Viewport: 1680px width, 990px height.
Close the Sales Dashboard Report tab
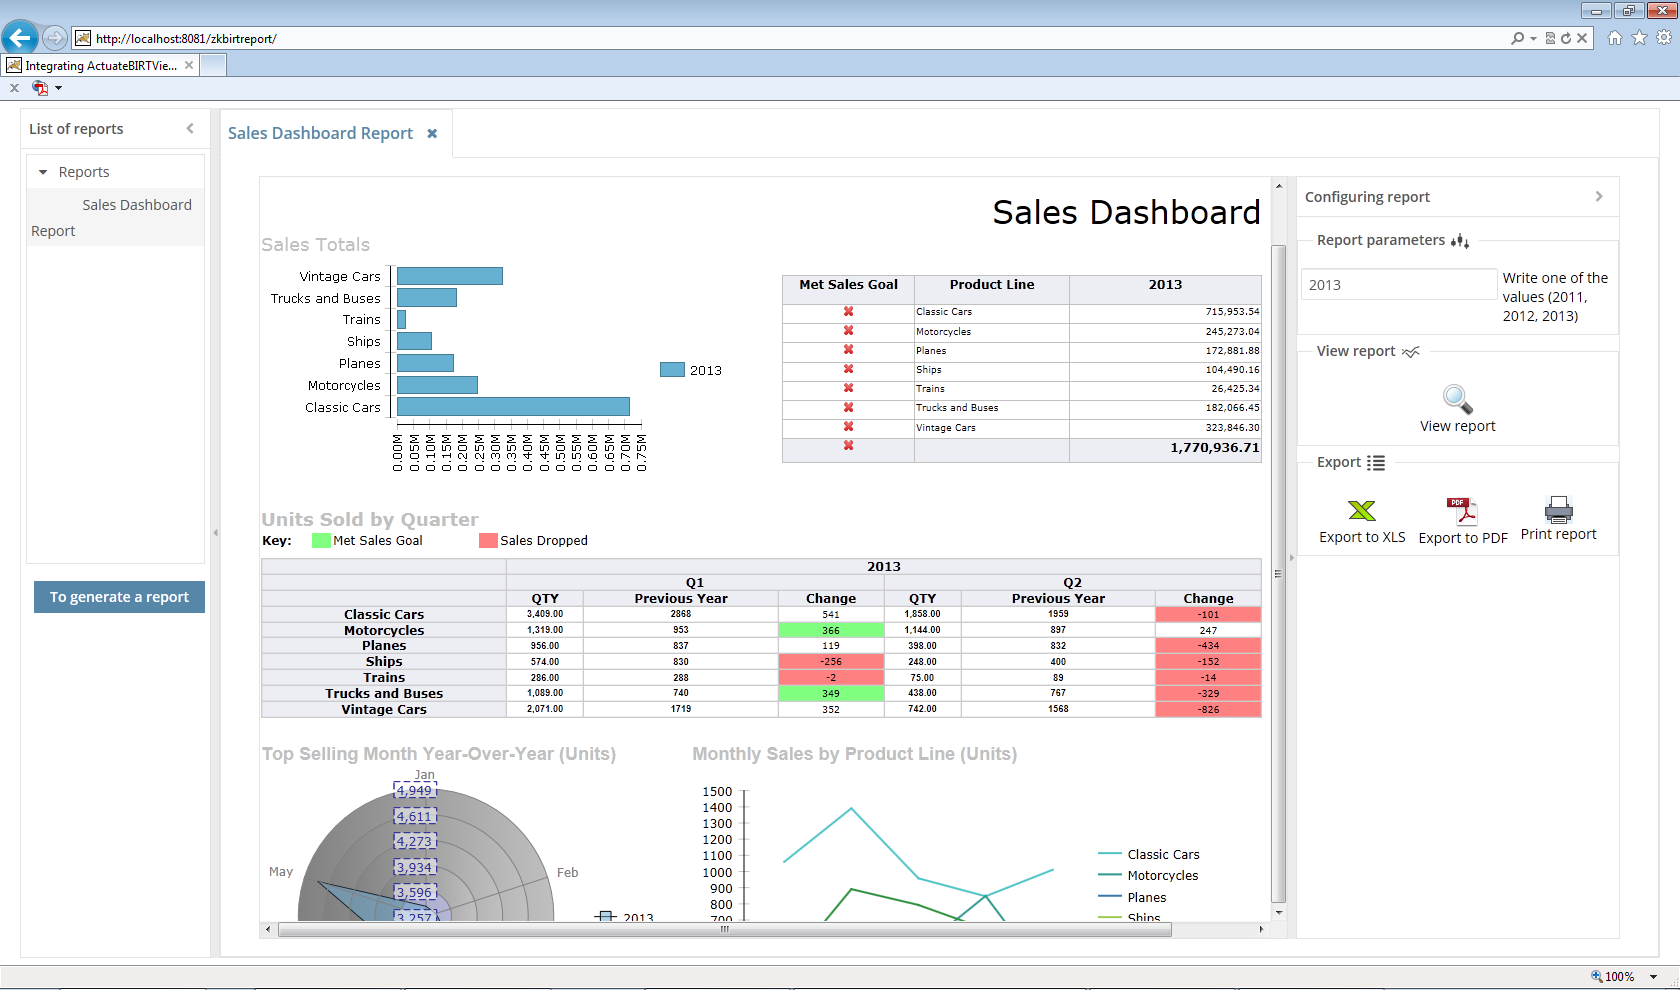432,133
